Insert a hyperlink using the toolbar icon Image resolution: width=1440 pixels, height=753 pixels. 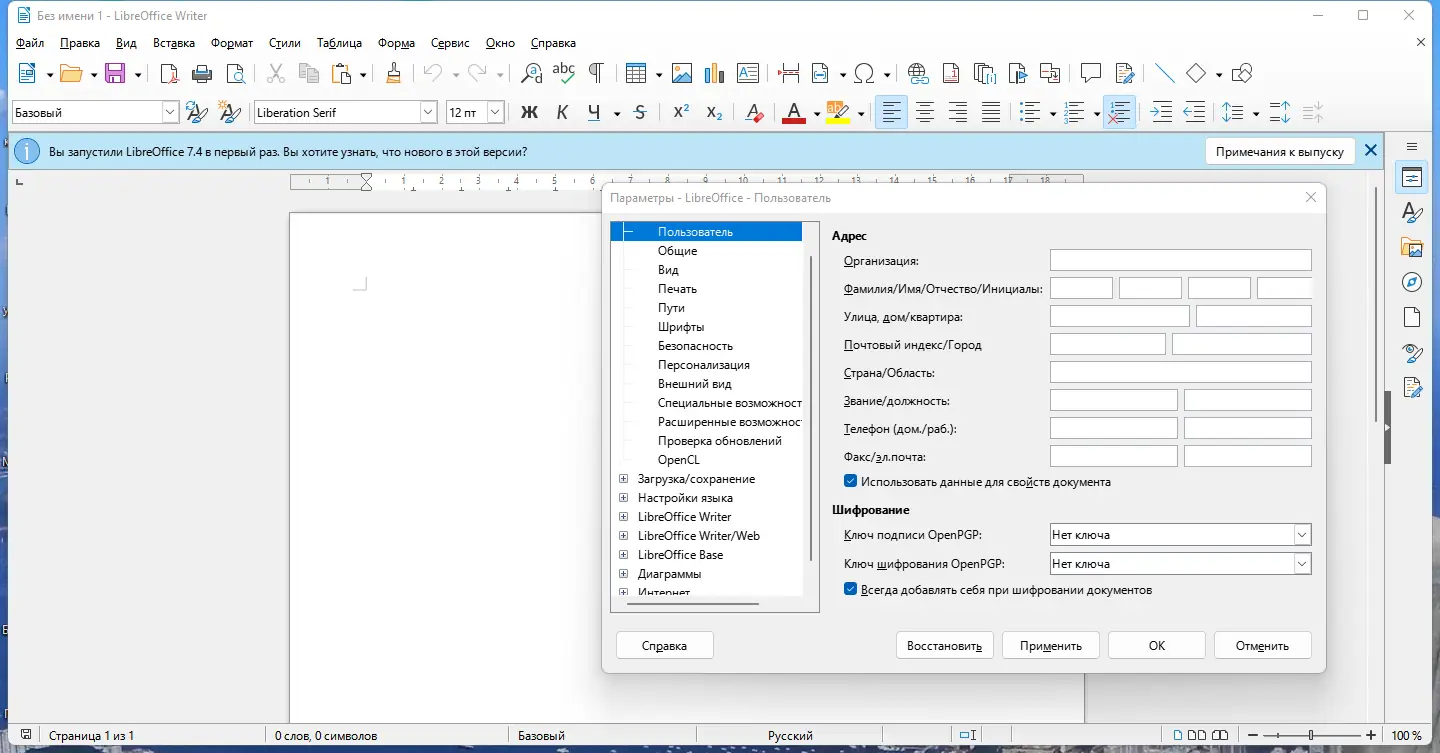coord(918,73)
